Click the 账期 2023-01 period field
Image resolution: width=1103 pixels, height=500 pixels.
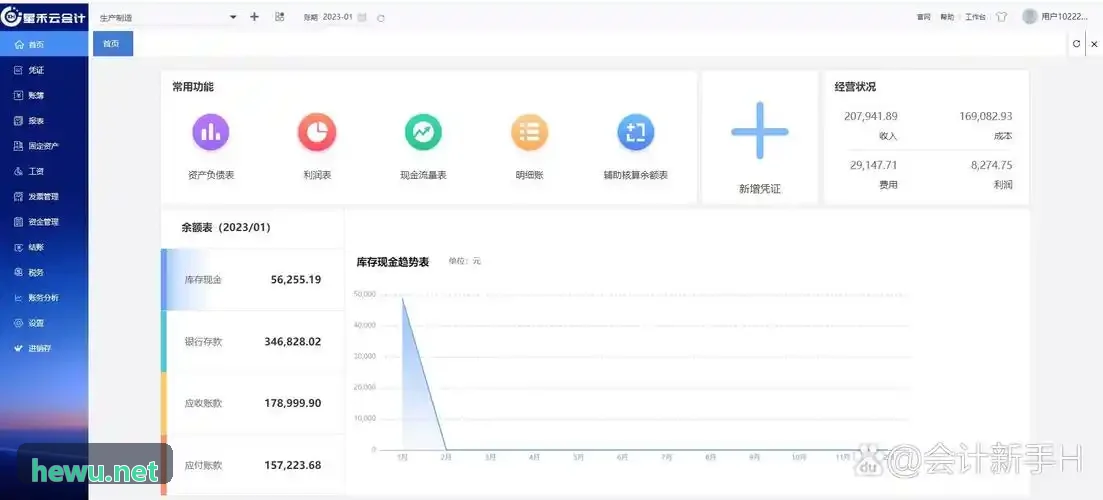click(x=336, y=17)
